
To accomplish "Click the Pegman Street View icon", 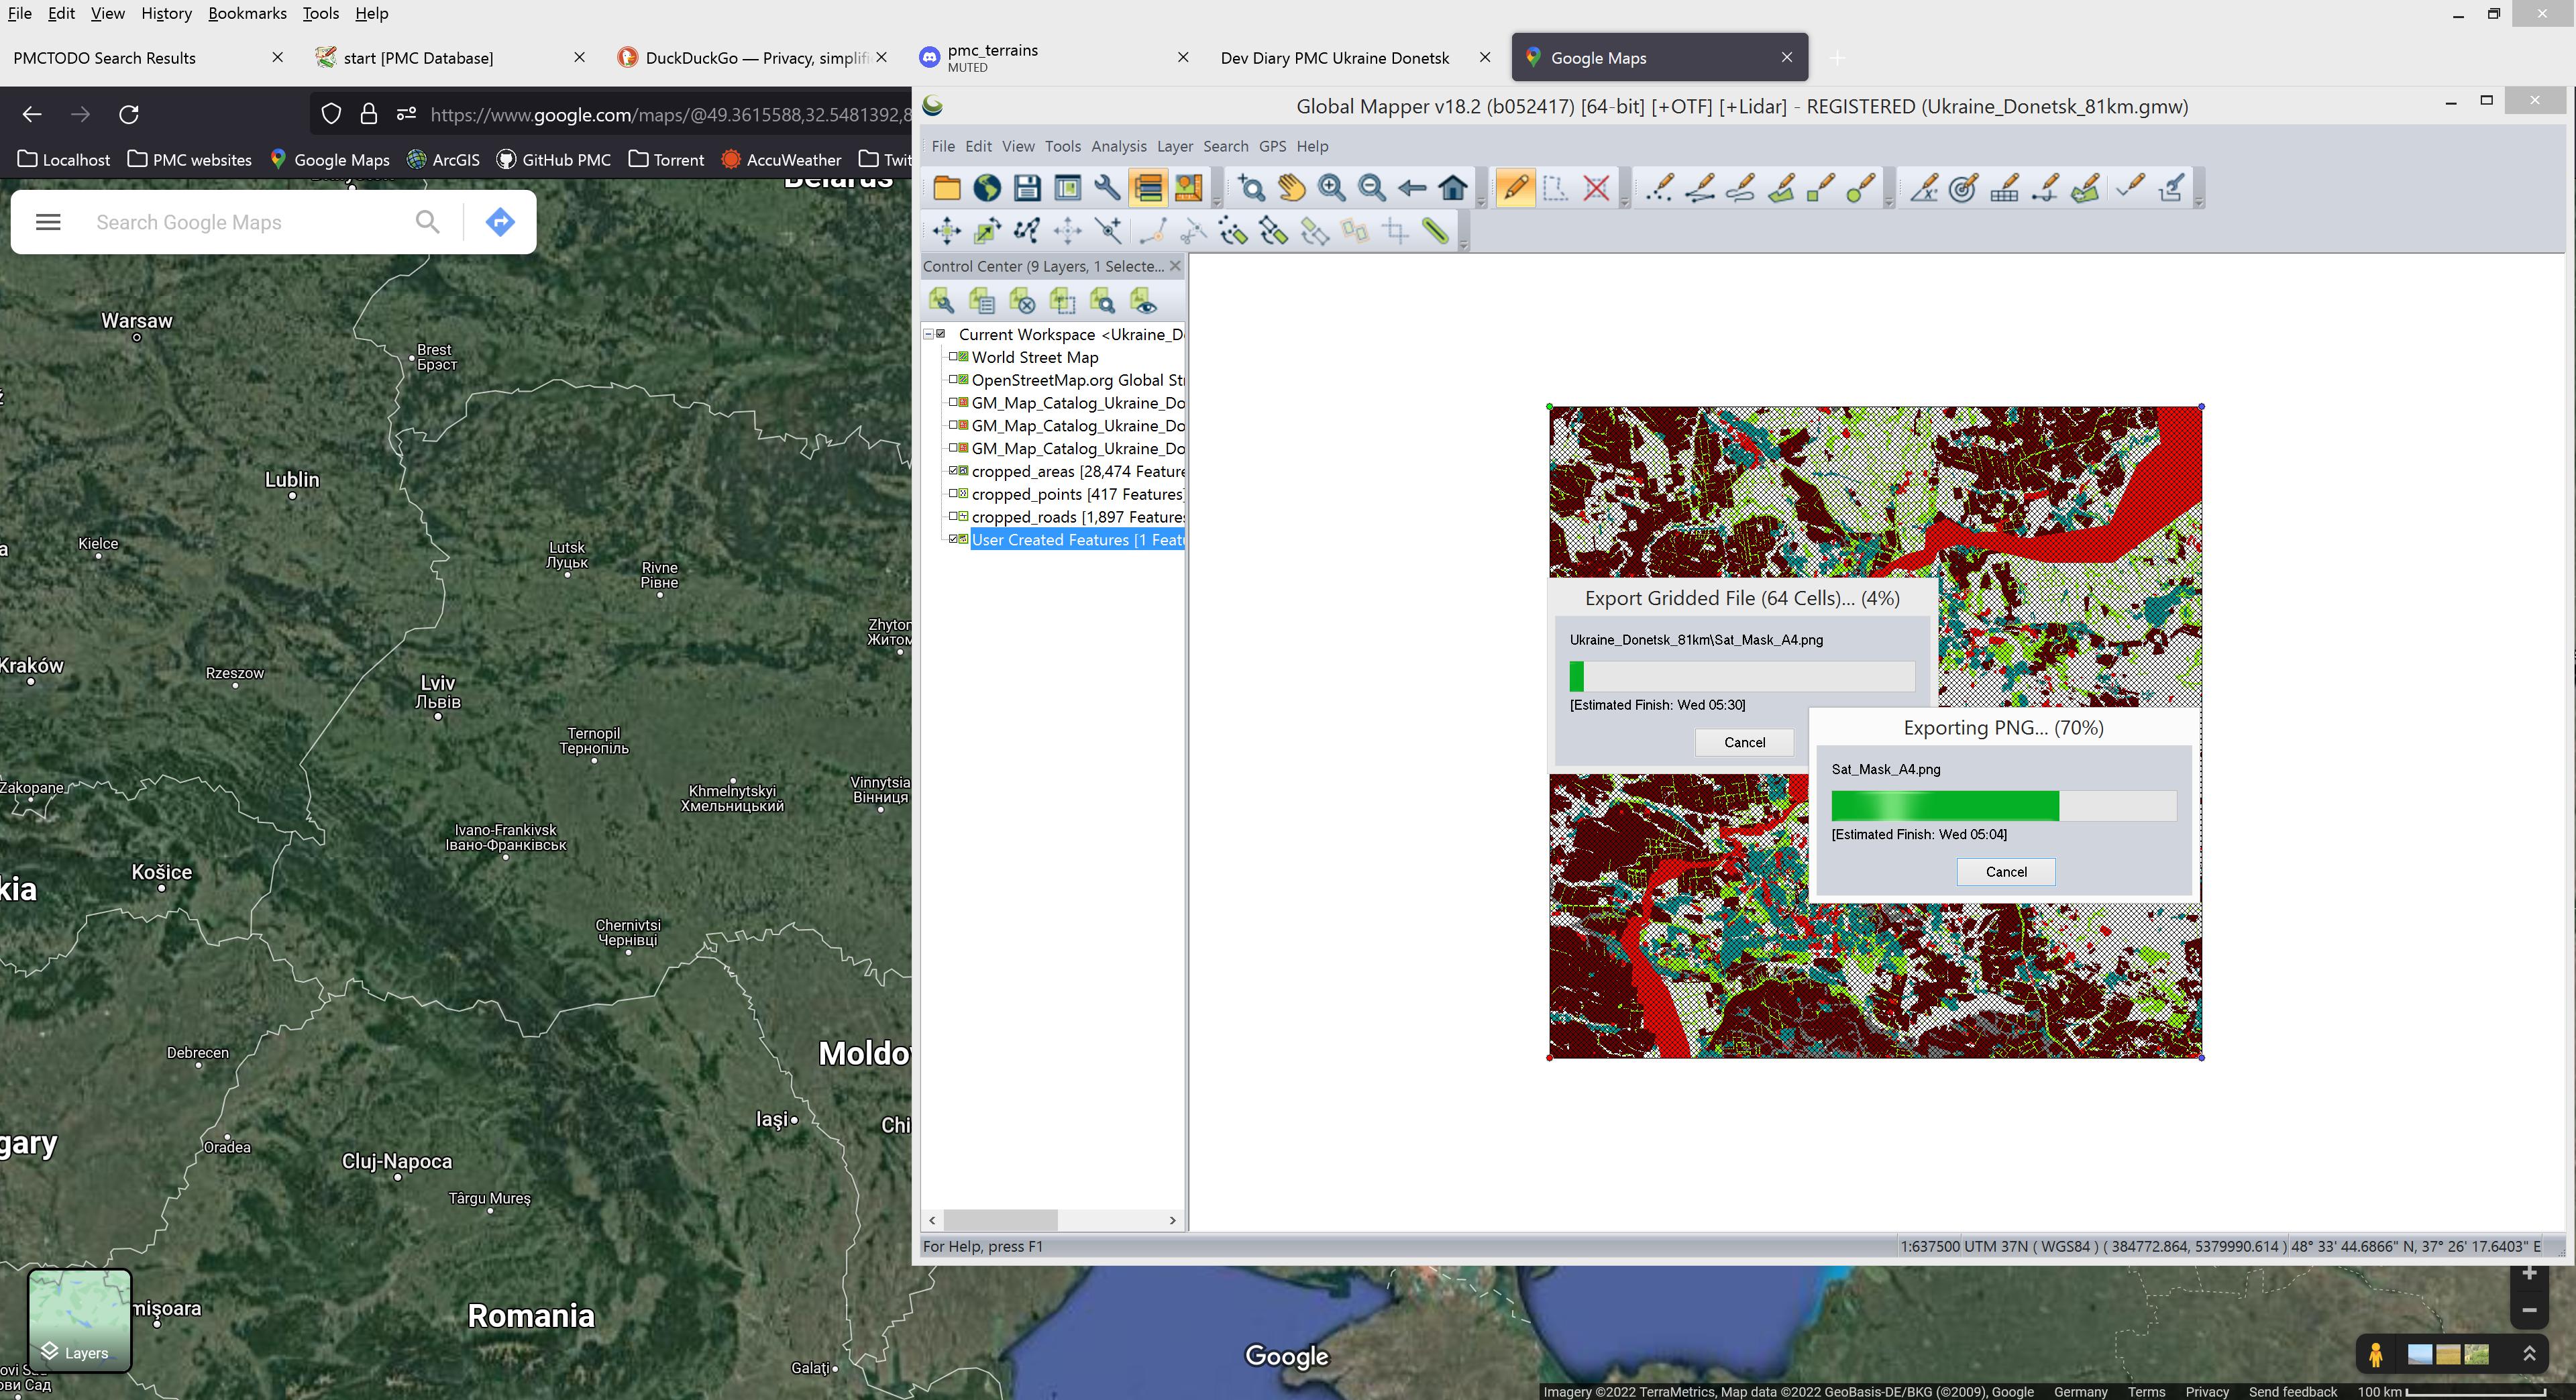I will pos(2376,1355).
